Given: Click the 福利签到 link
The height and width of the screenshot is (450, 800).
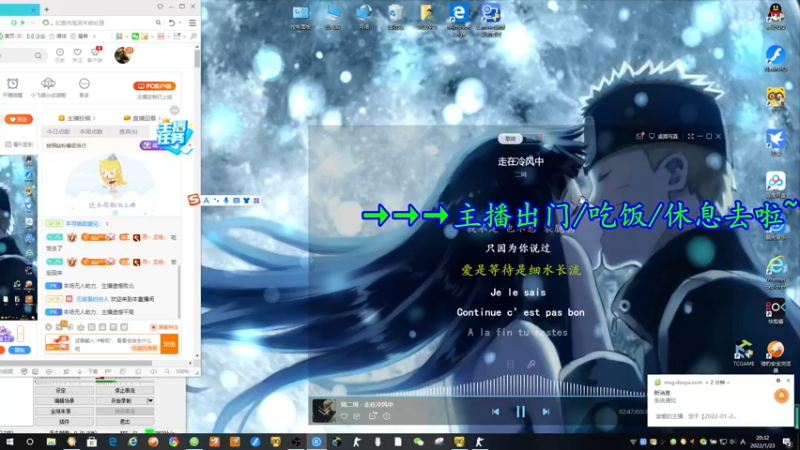Looking at the screenshot, I should tap(19, 144).
